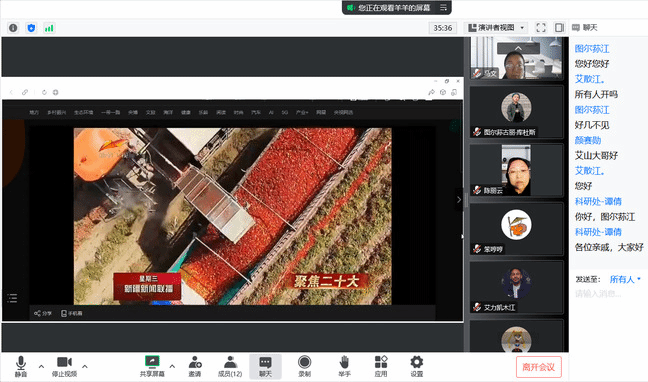Show the network signal status icon

click(x=49, y=28)
